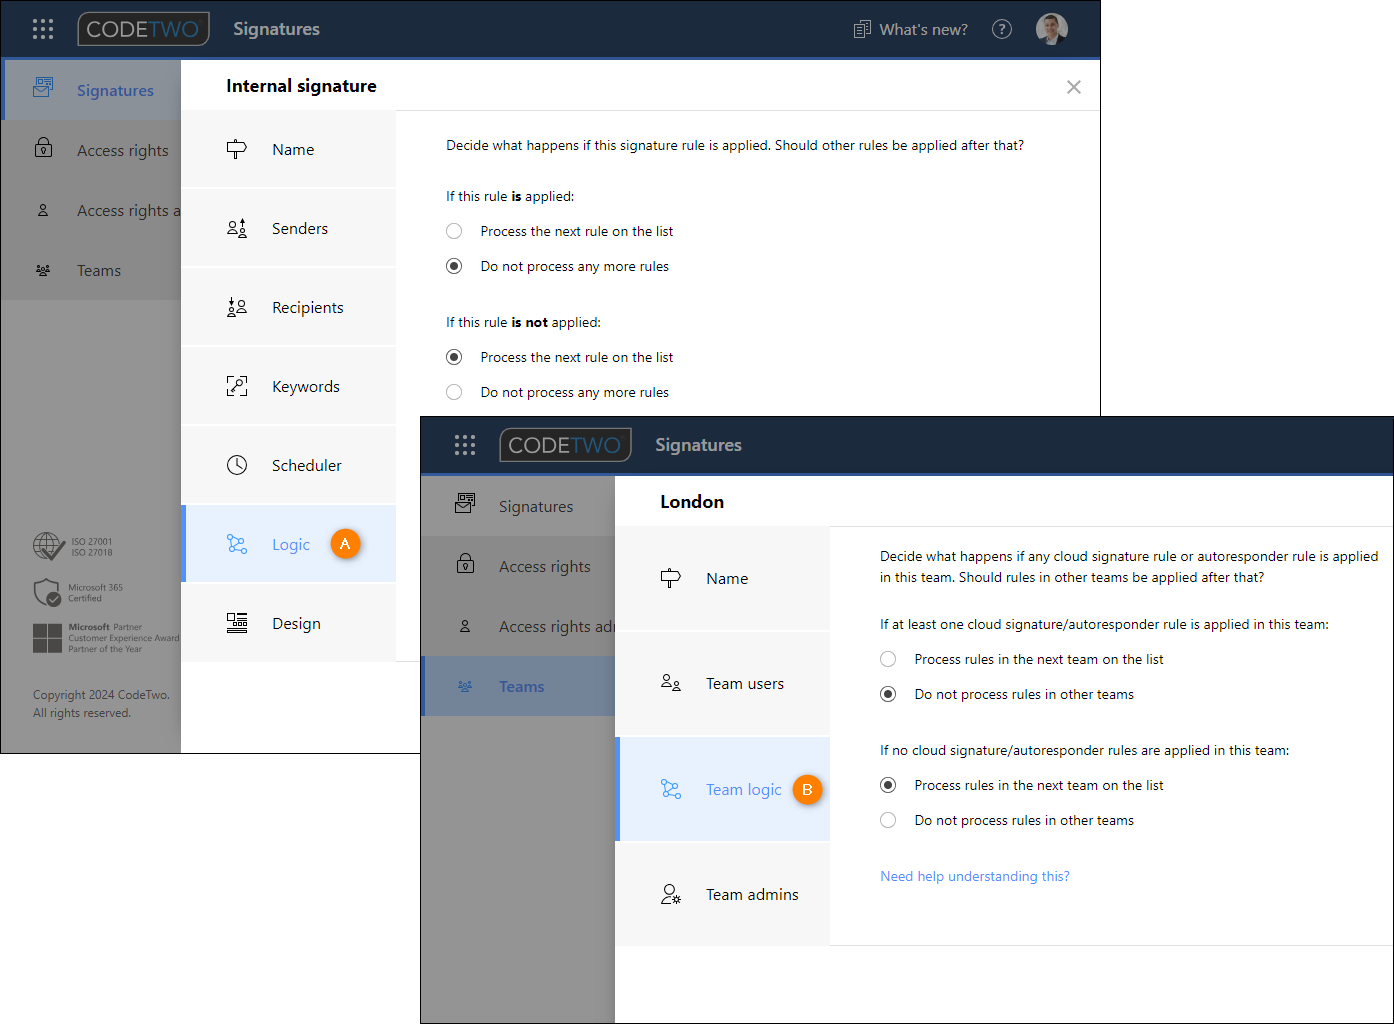Open the Design step
Screen dimensions: 1394x1024
pyautogui.click(x=289, y=623)
